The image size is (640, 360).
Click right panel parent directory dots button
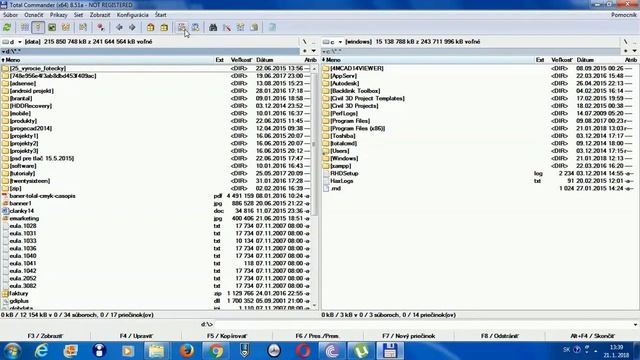click(x=635, y=42)
